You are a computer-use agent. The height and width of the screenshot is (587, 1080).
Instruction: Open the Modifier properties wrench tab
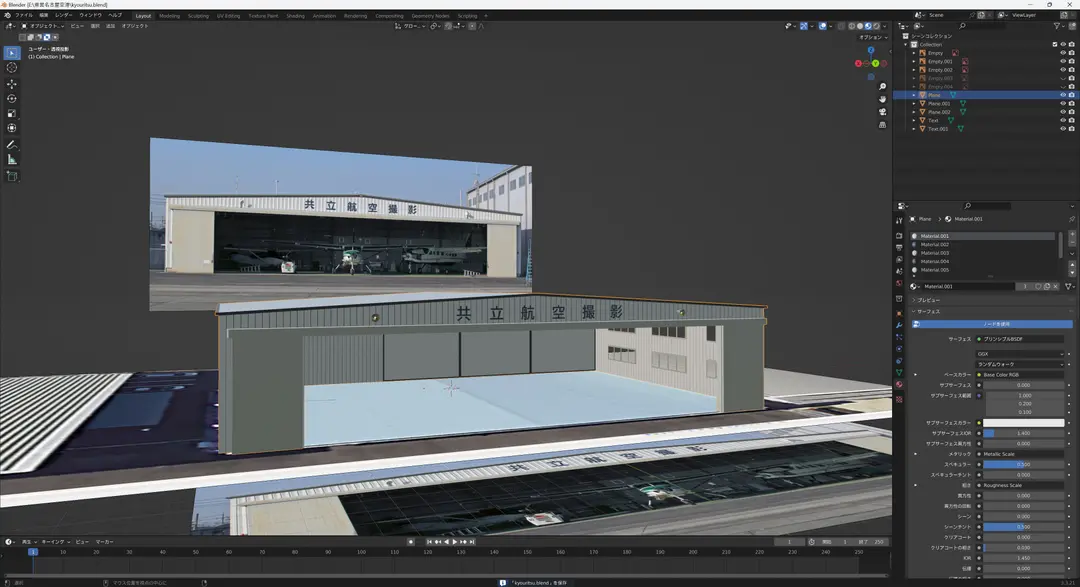point(899,325)
